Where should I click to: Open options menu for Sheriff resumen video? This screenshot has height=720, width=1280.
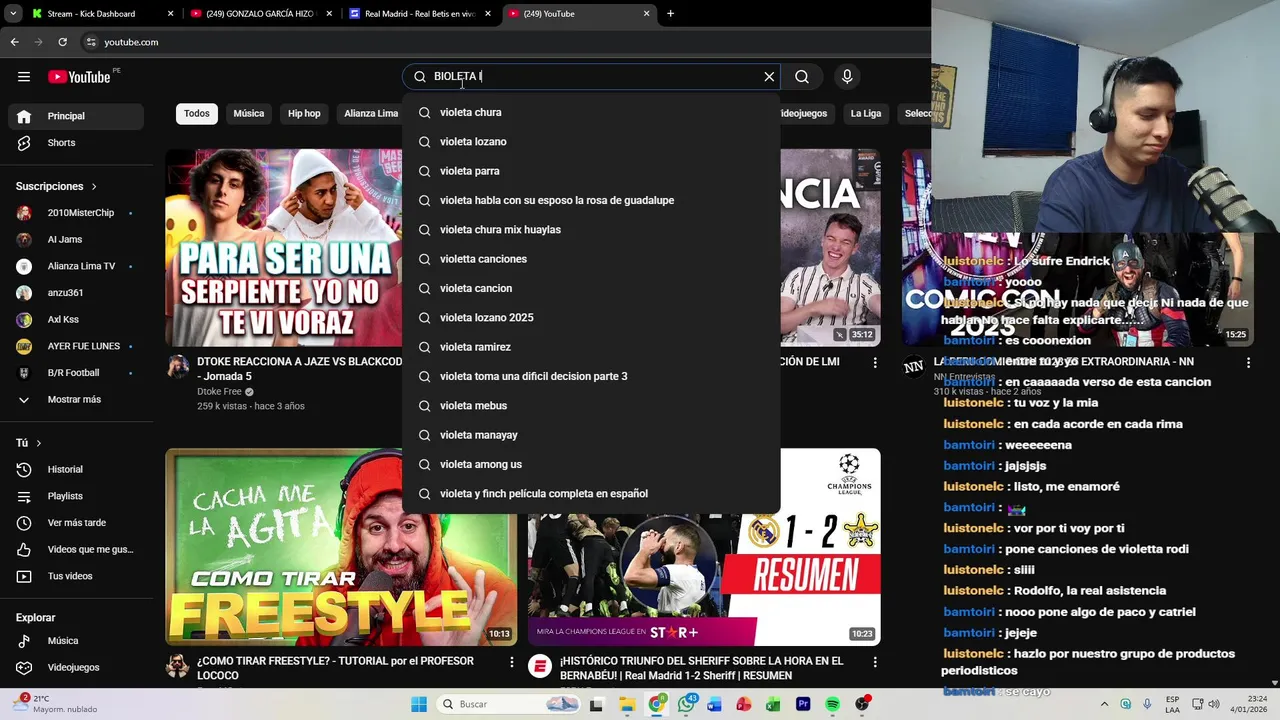tap(874, 662)
